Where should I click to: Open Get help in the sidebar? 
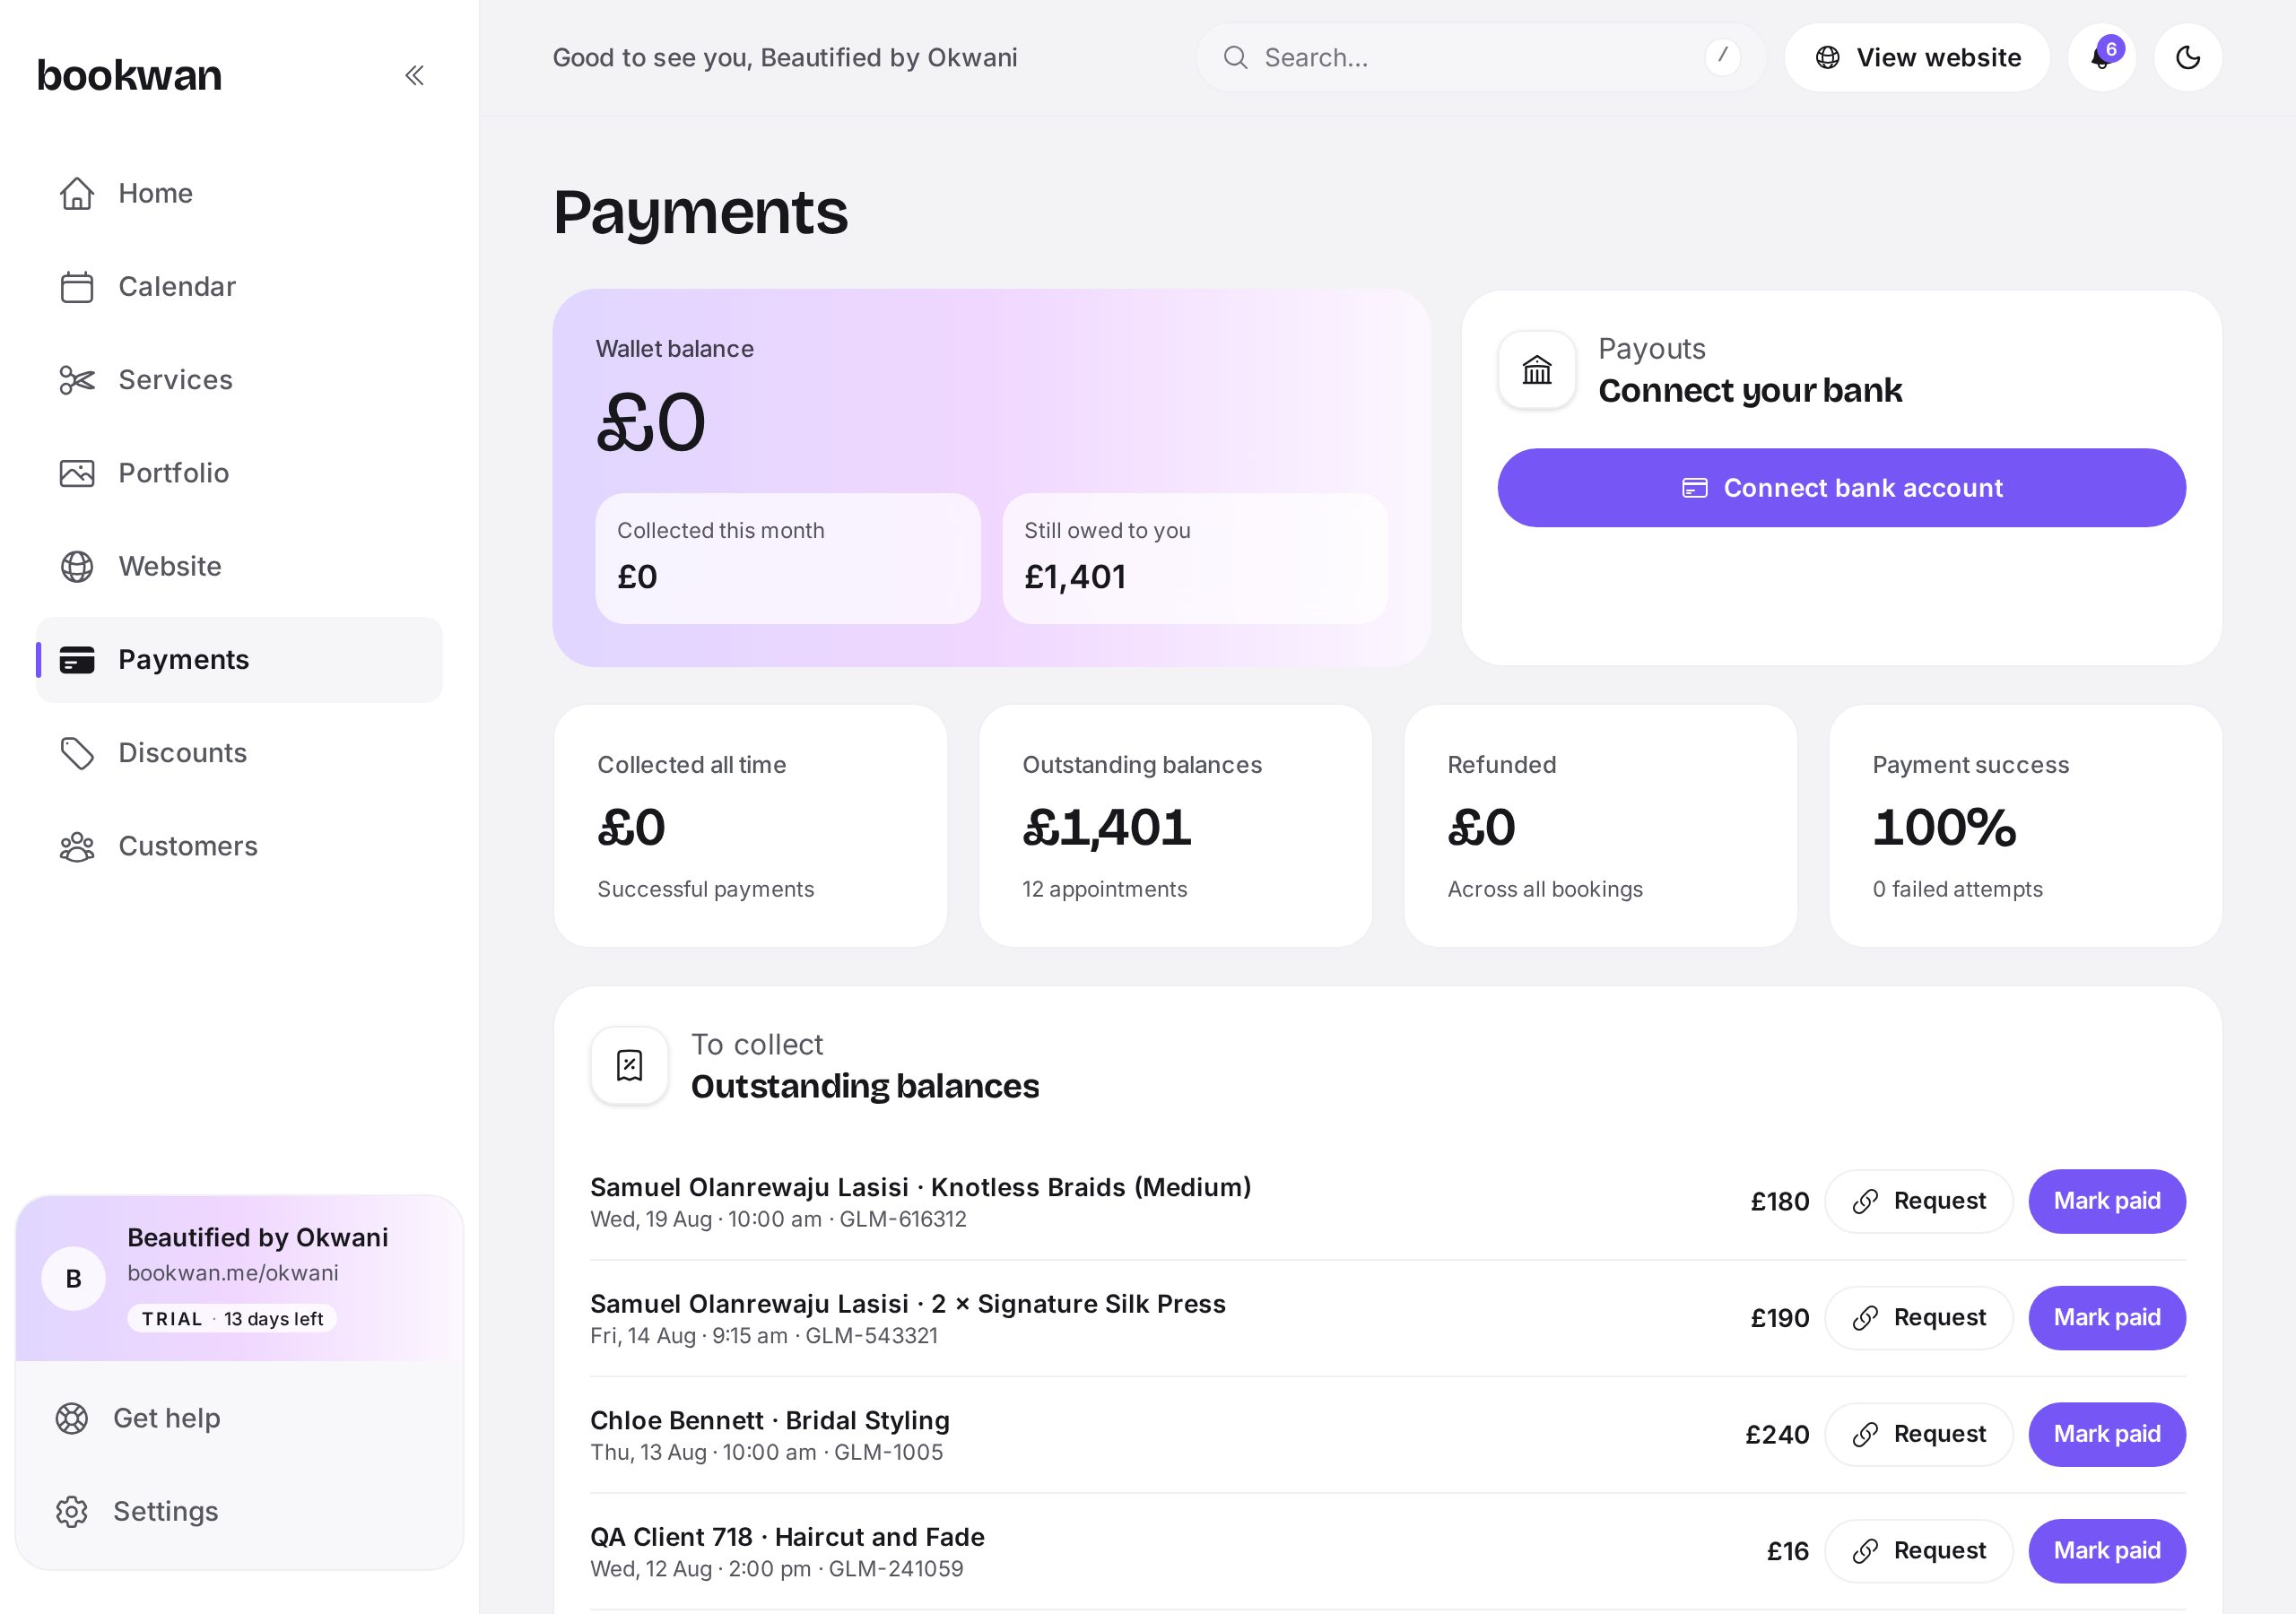coord(239,1418)
